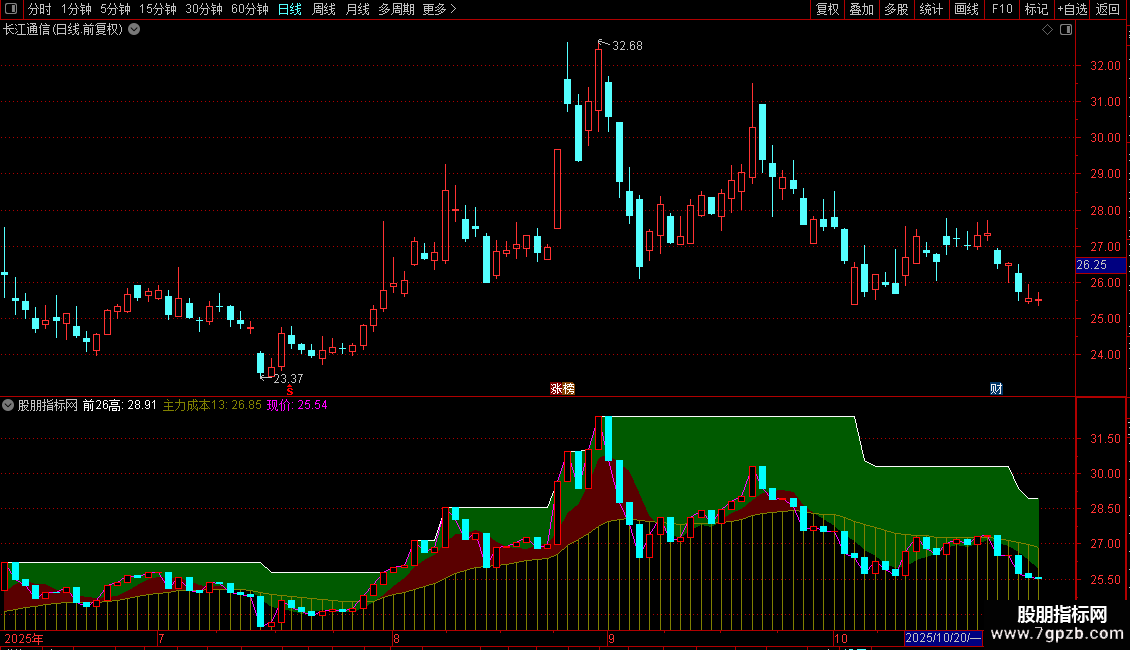1130x650 pixels.
Task: Expand the 更多 period options
Action: click(439, 9)
